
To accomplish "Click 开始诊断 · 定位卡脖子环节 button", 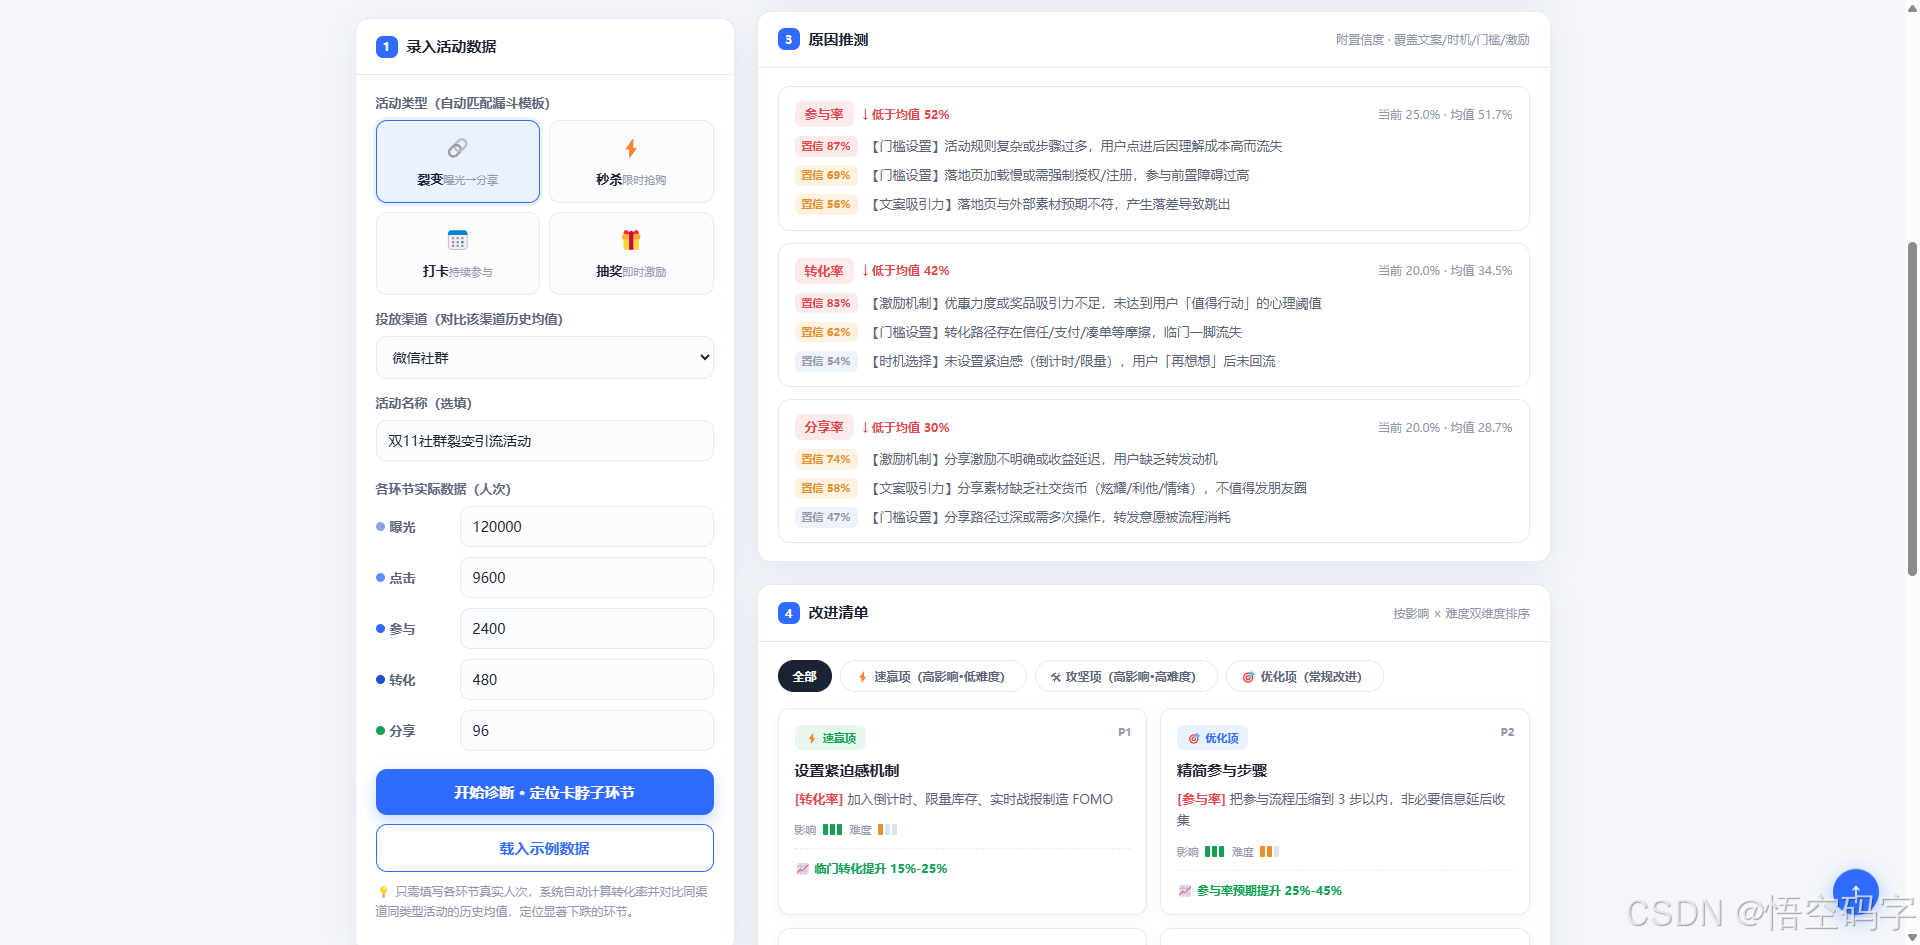I will point(545,792).
